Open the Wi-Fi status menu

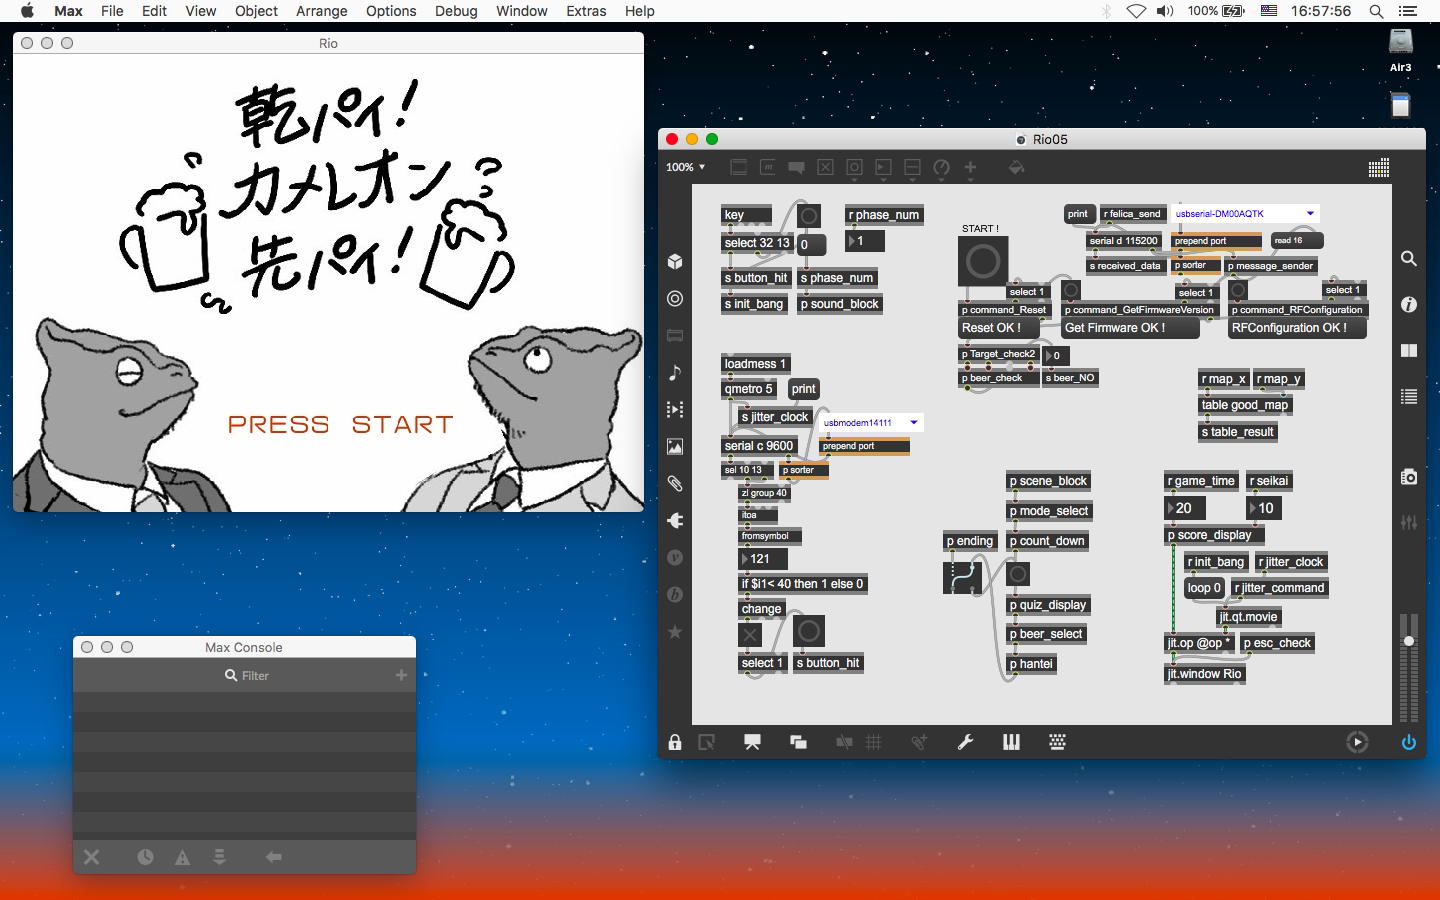(x=1136, y=11)
